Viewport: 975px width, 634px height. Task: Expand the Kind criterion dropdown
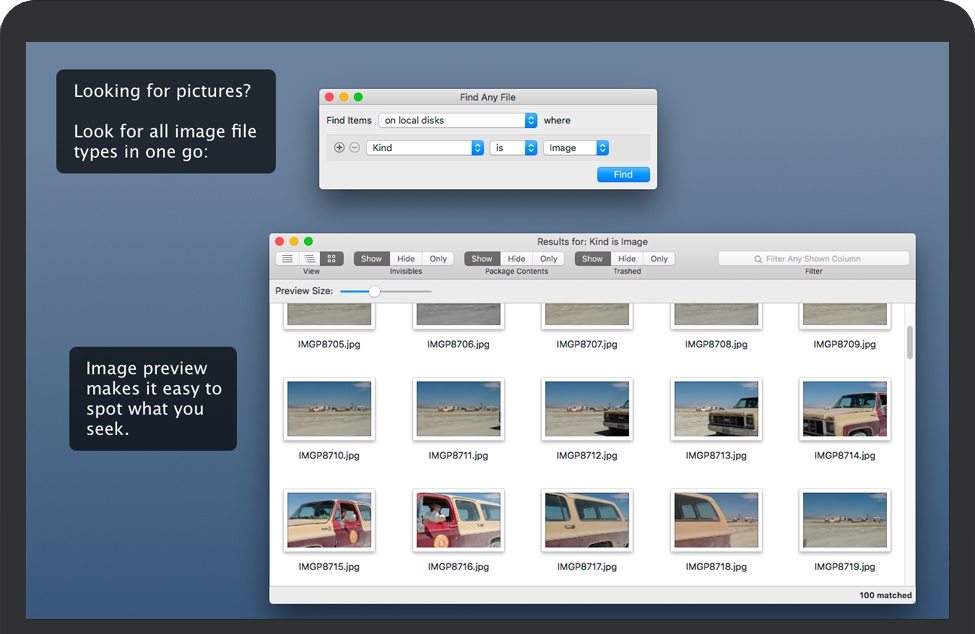(x=425, y=148)
